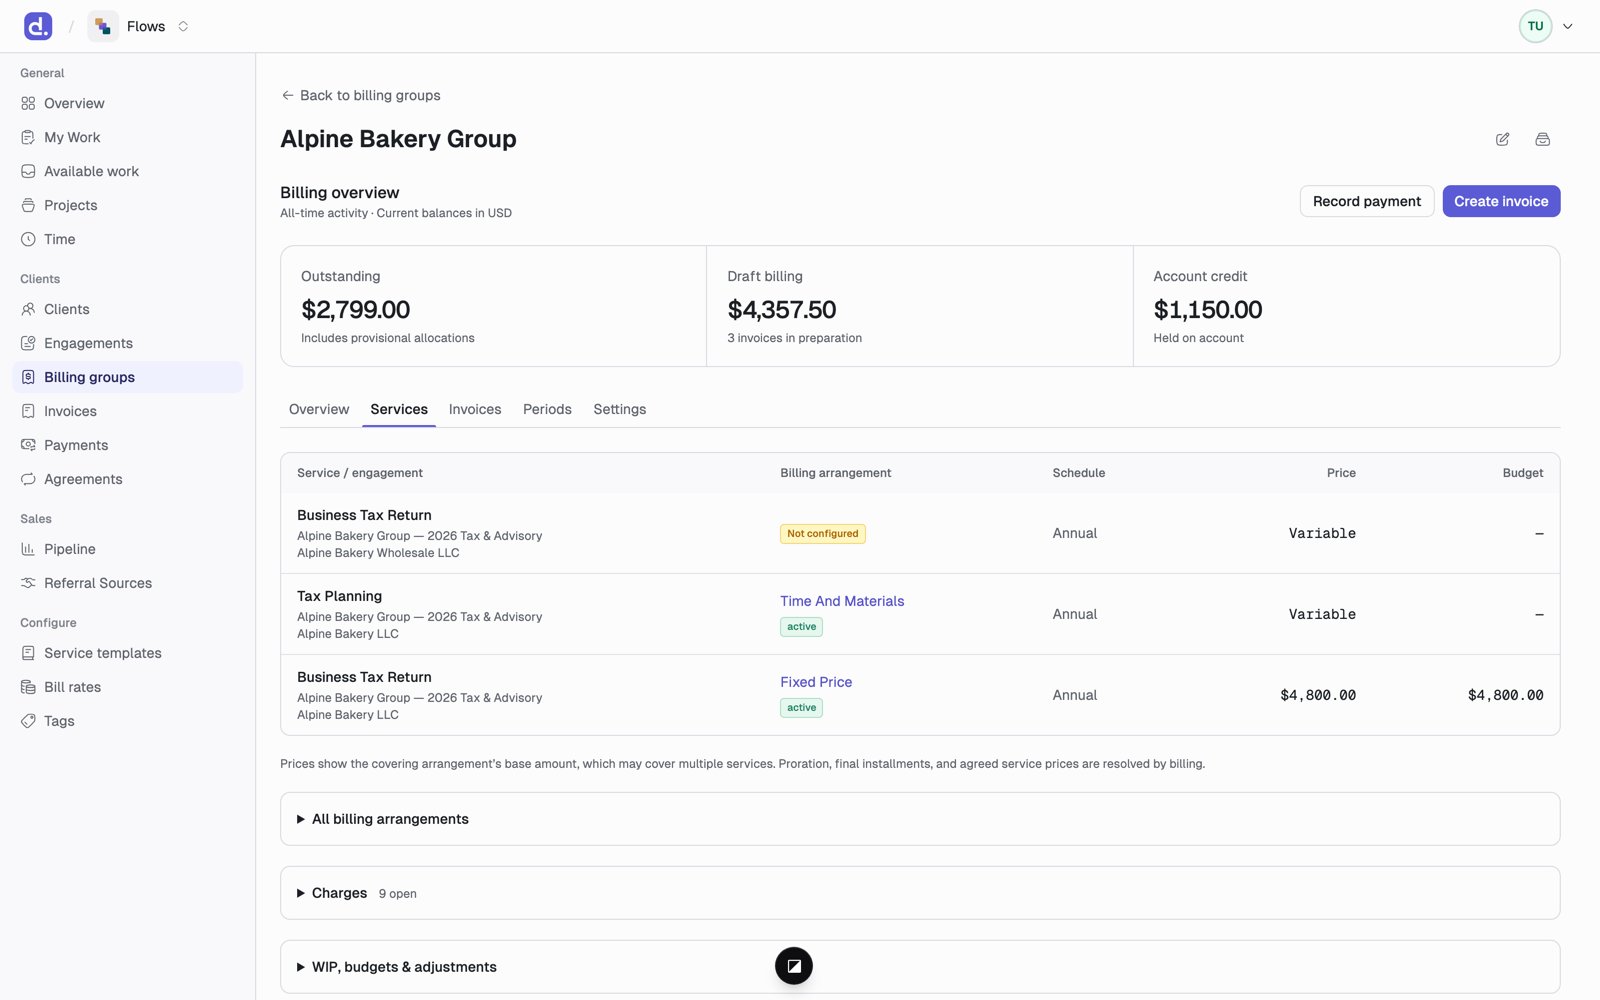Open Clients list in the sidebar

(x=127, y=309)
